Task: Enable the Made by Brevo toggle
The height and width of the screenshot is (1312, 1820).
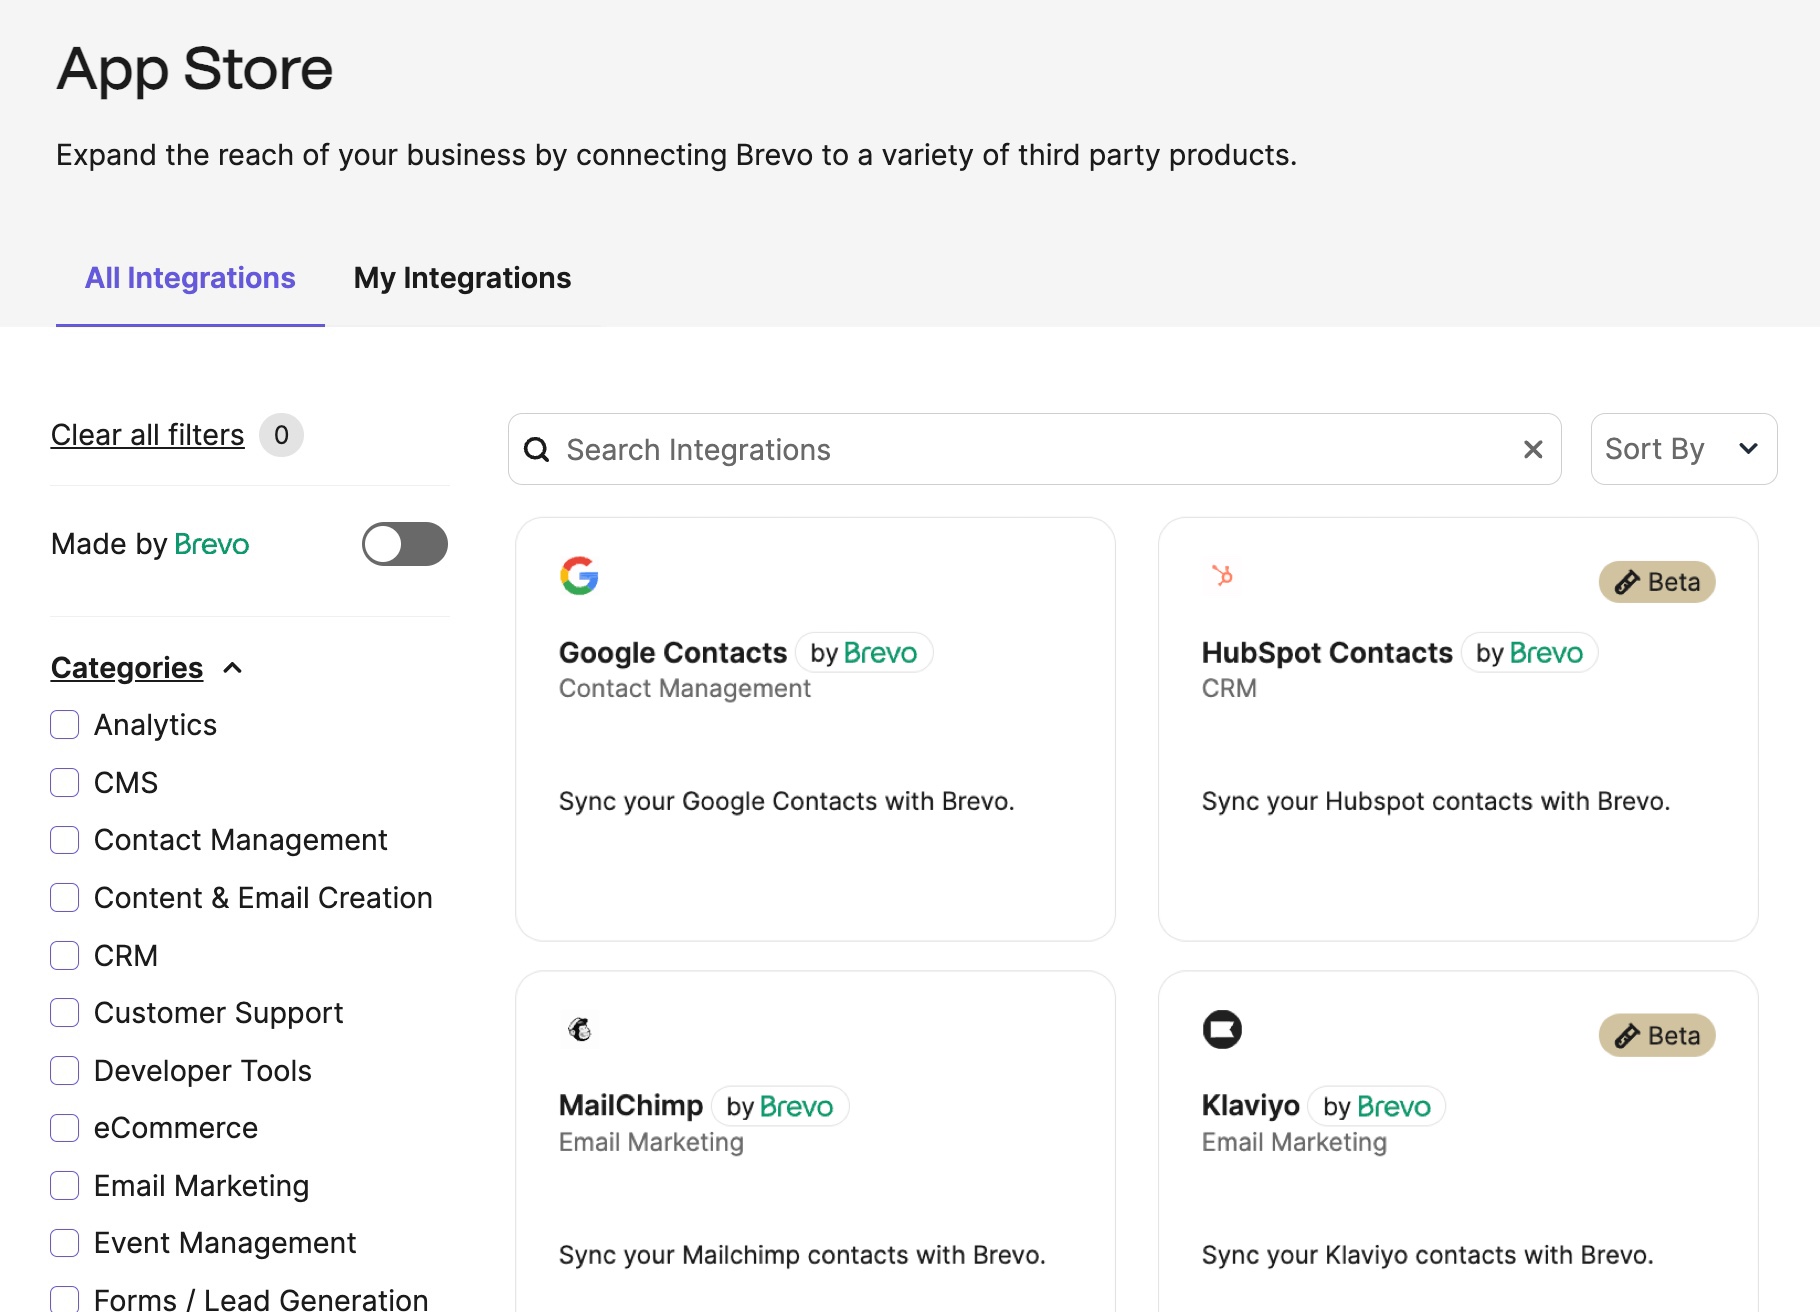Action: [x=404, y=544]
